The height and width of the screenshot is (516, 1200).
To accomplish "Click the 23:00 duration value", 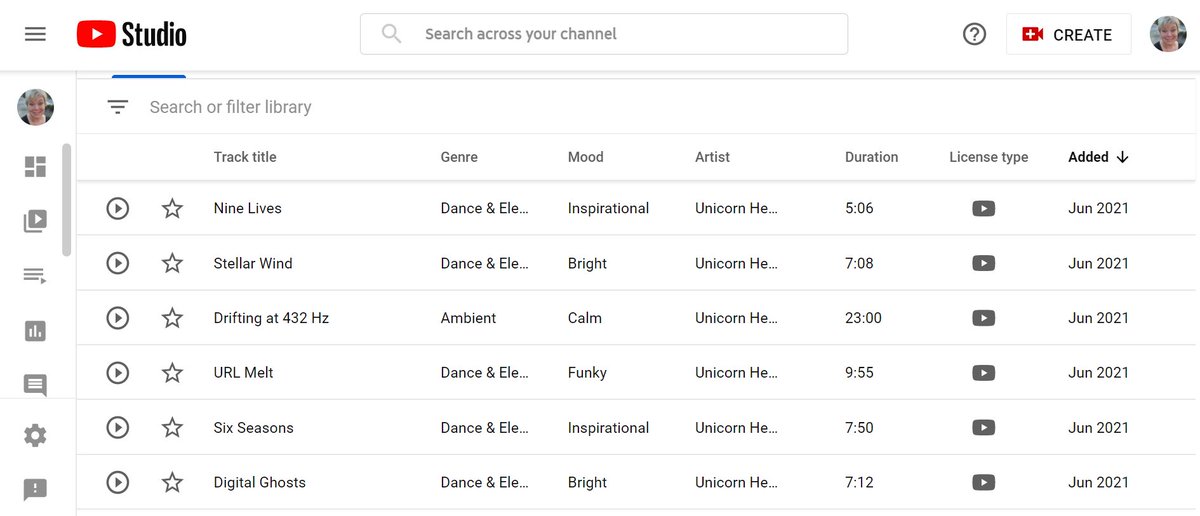I will click(x=863, y=318).
